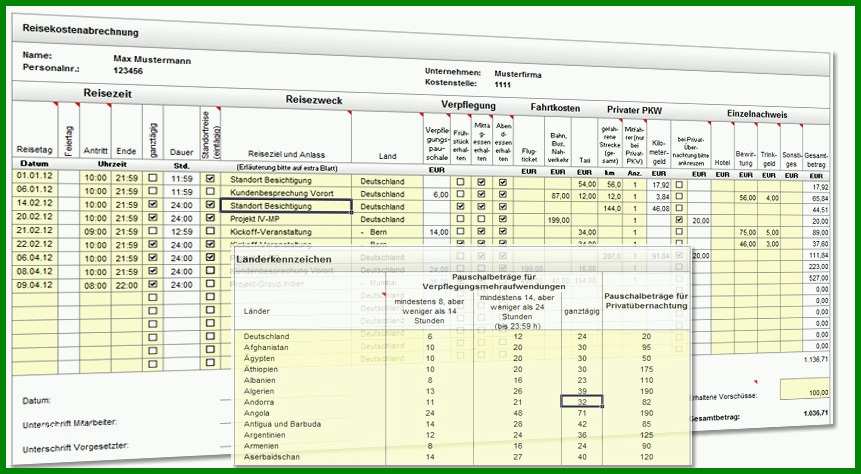Check the Frühstück erhalten box for 01.01.12
The image size is (861, 474).
click(460, 182)
